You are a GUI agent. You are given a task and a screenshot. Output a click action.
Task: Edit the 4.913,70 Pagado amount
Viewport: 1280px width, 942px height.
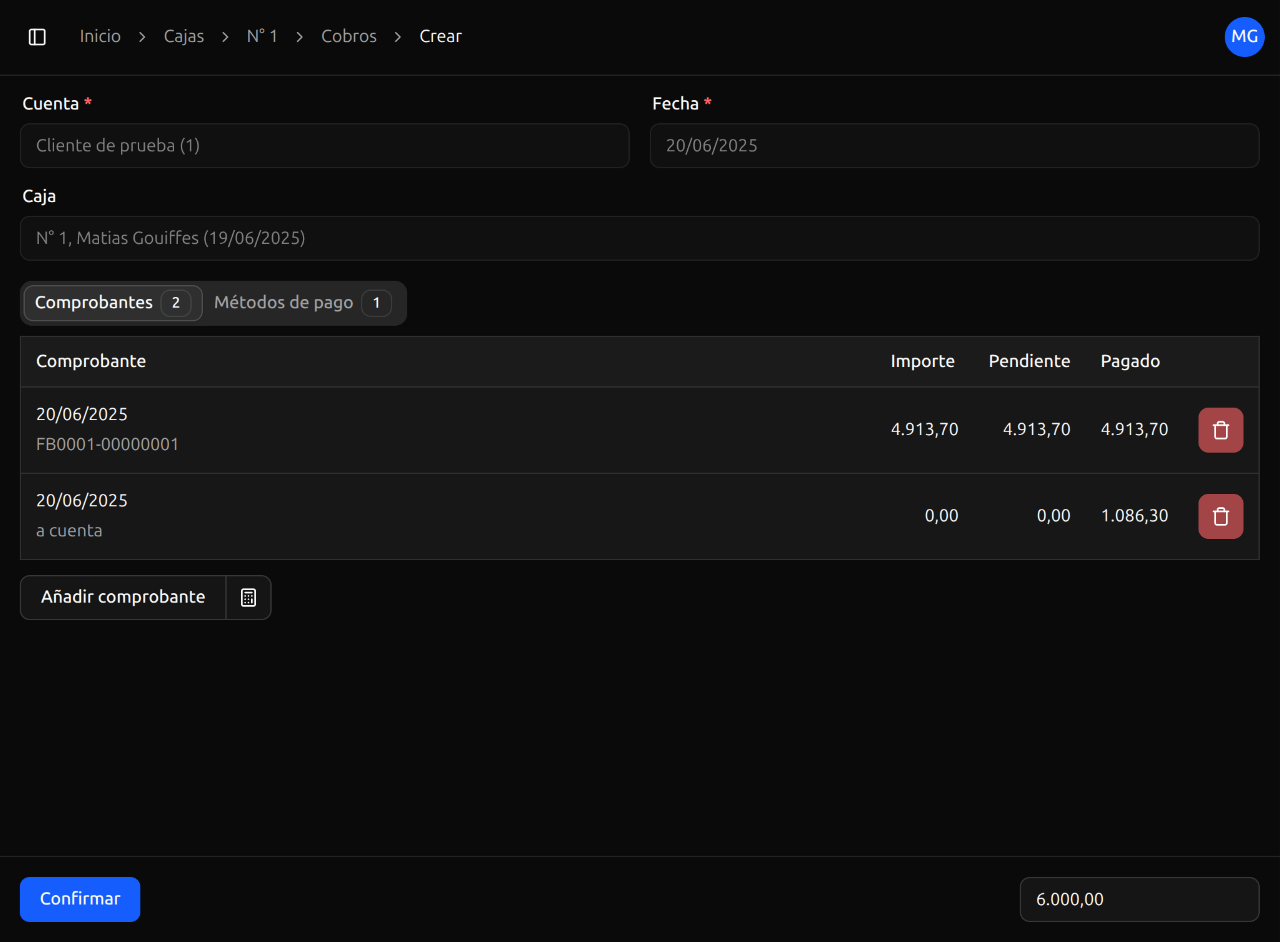point(1134,430)
